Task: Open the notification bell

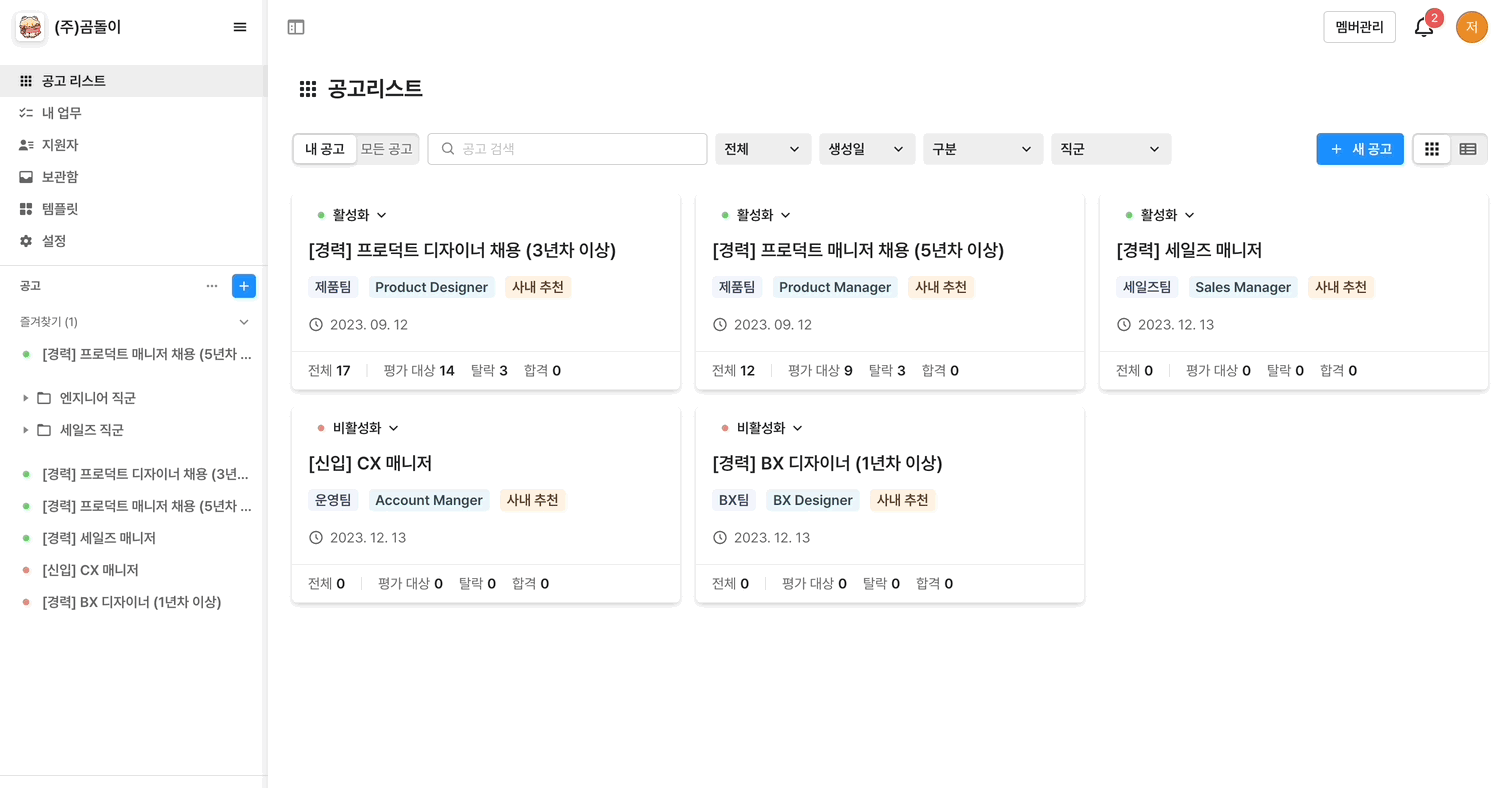Action: (x=1424, y=28)
